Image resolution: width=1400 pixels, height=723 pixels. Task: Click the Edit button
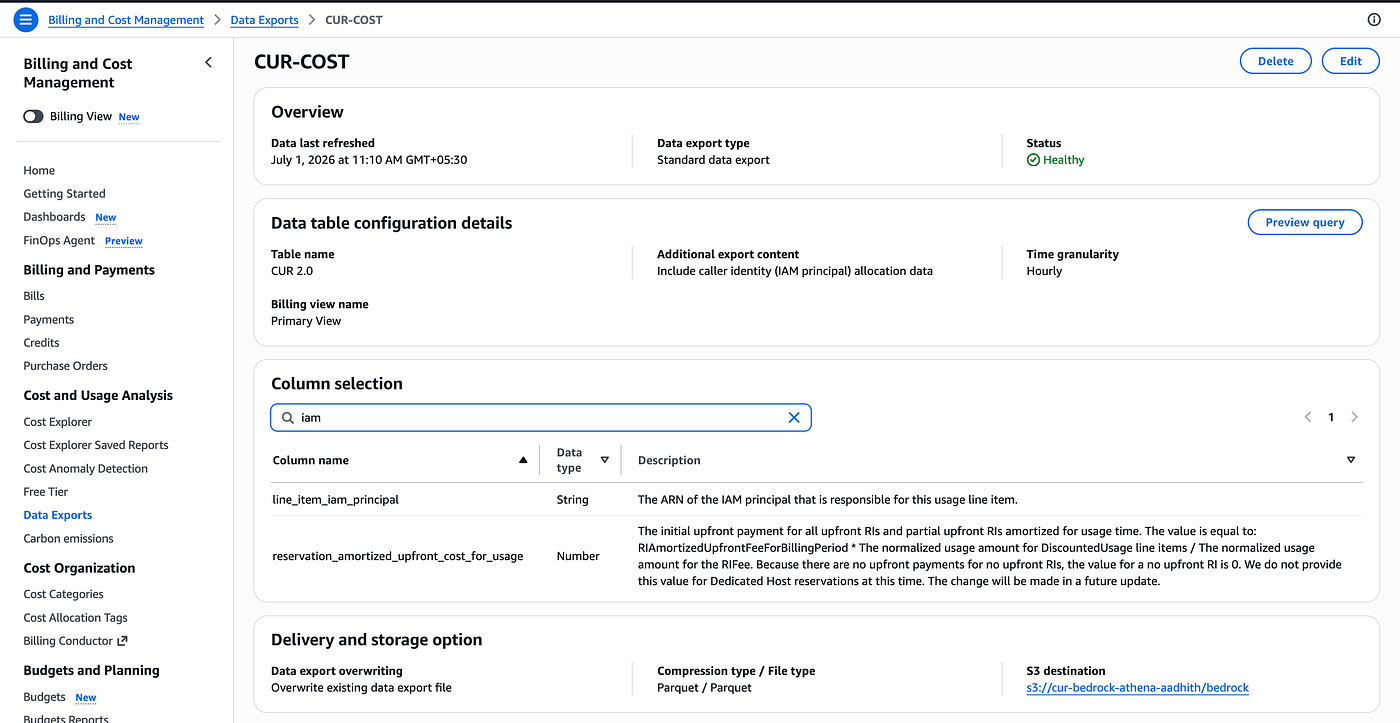(x=1350, y=61)
